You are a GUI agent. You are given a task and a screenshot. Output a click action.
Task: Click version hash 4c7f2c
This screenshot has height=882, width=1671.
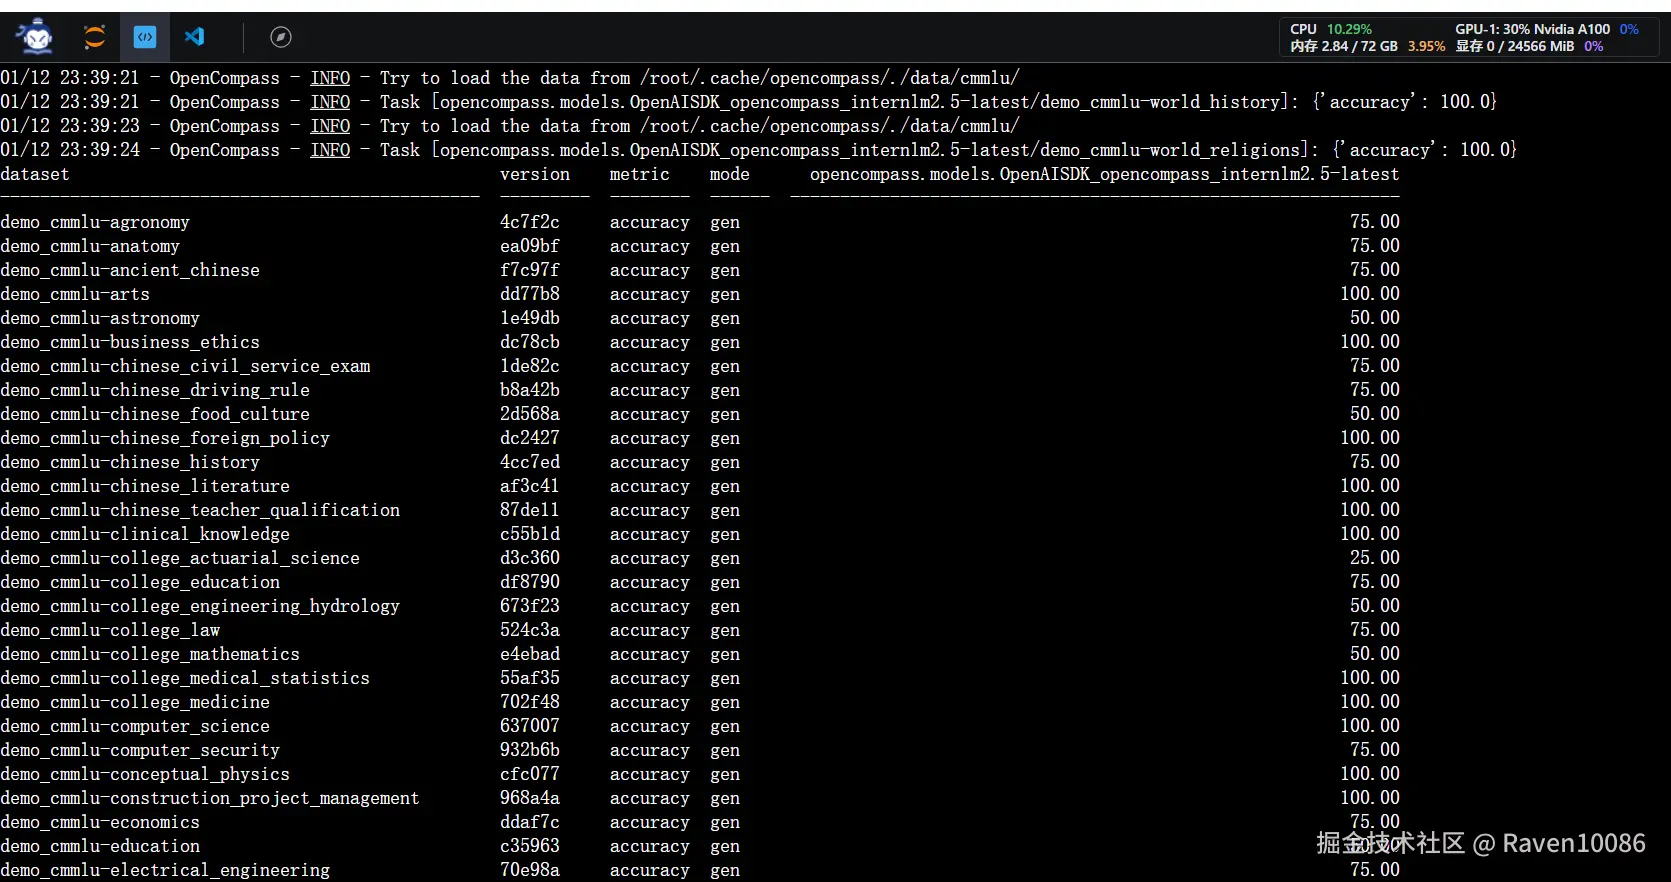530,222
